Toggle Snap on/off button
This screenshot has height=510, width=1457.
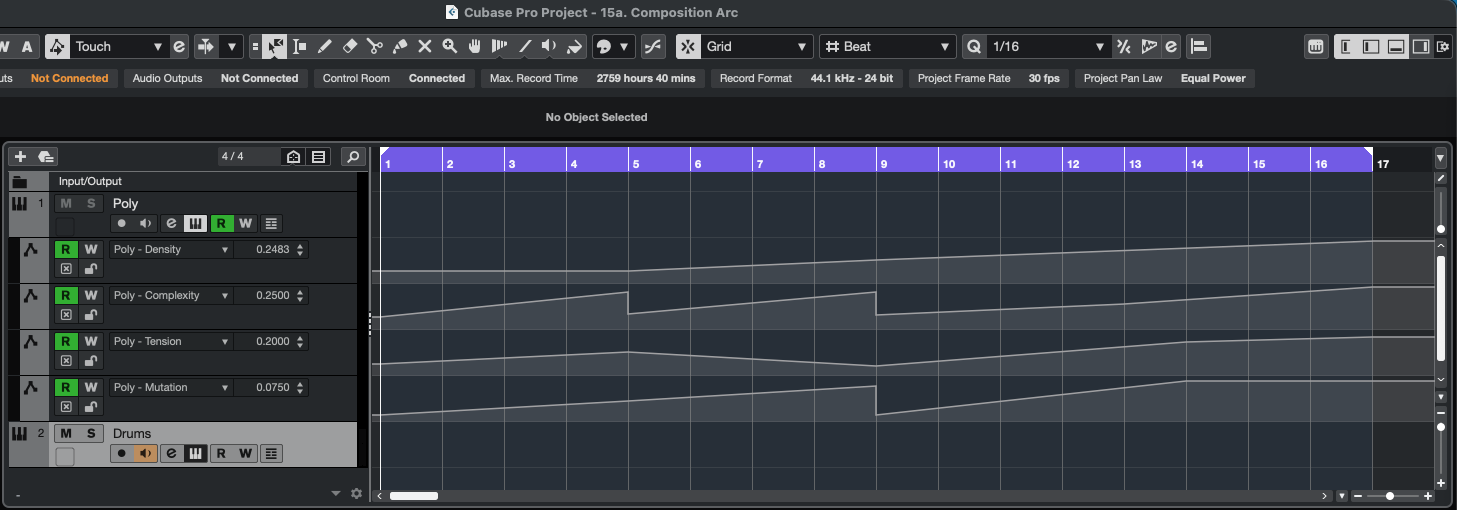pyautogui.click(x=689, y=46)
